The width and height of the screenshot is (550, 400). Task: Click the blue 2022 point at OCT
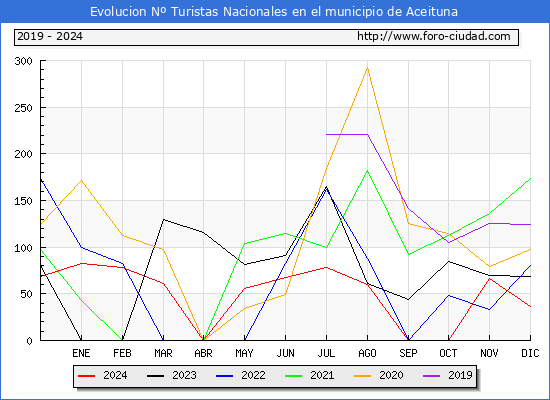449,295
